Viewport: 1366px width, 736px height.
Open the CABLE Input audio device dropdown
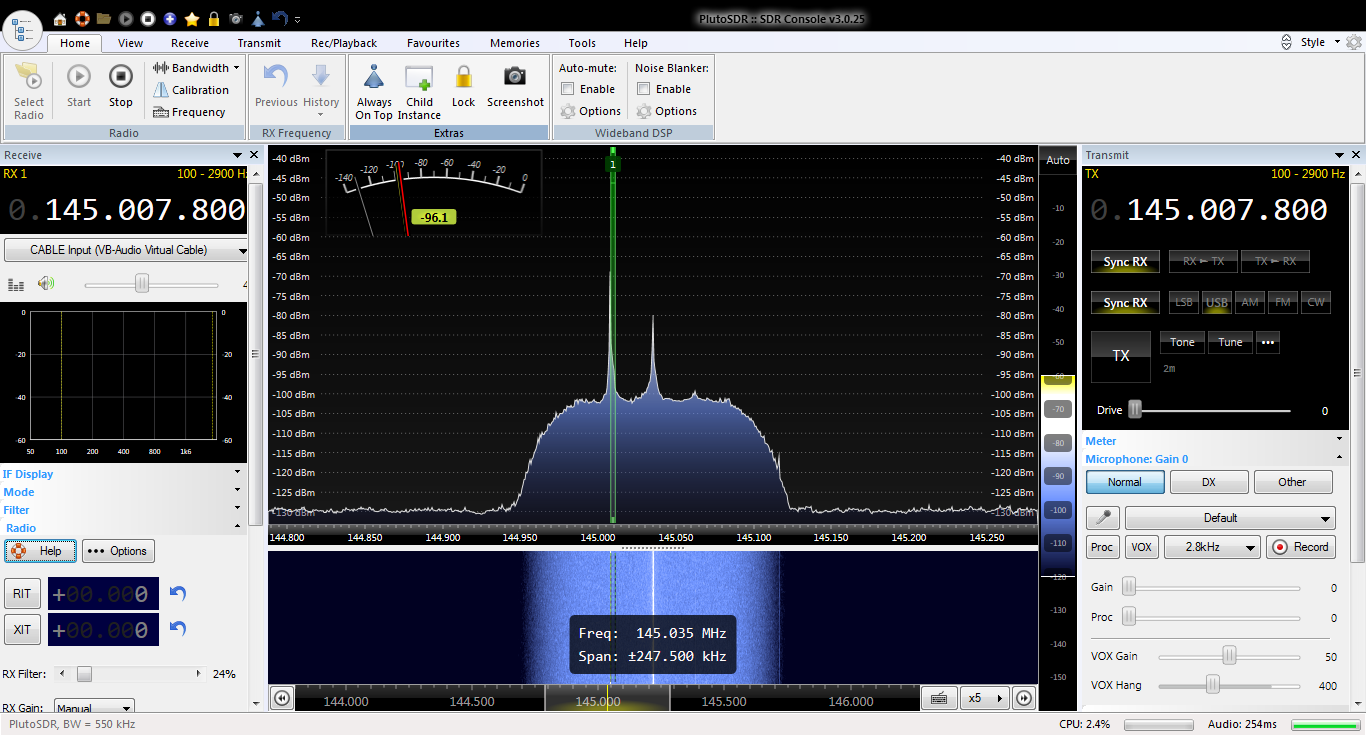(126, 250)
